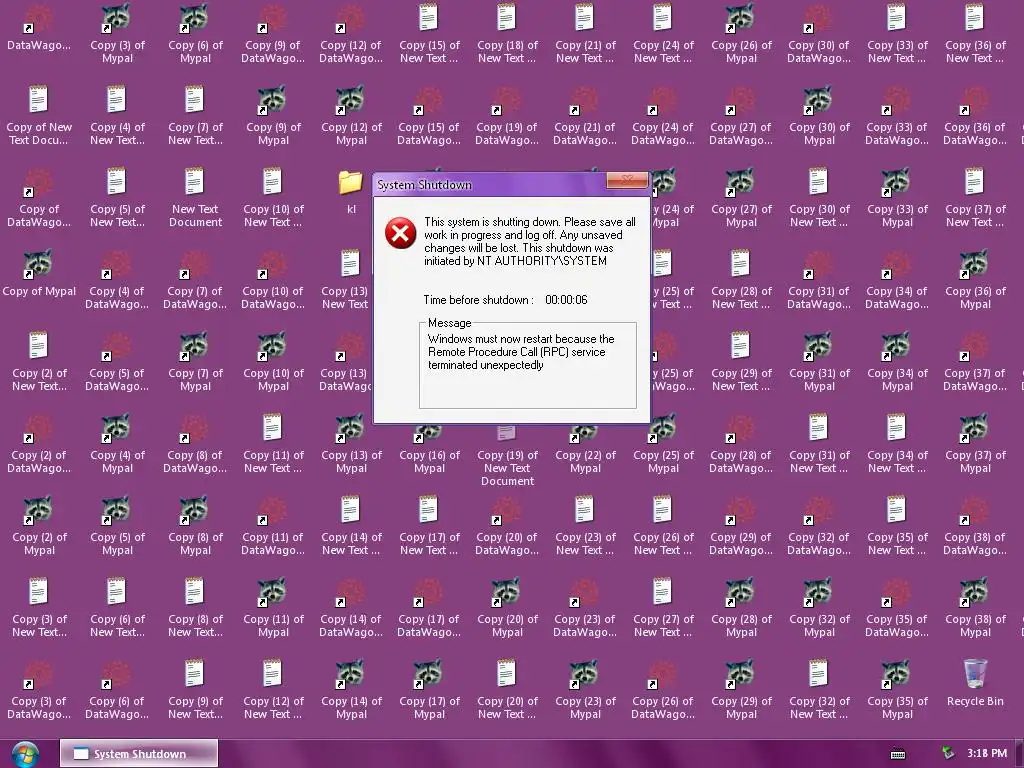The width and height of the screenshot is (1024, 768).
Task: Select the 'kl' folder on desktop
Action: coord(351,191)
